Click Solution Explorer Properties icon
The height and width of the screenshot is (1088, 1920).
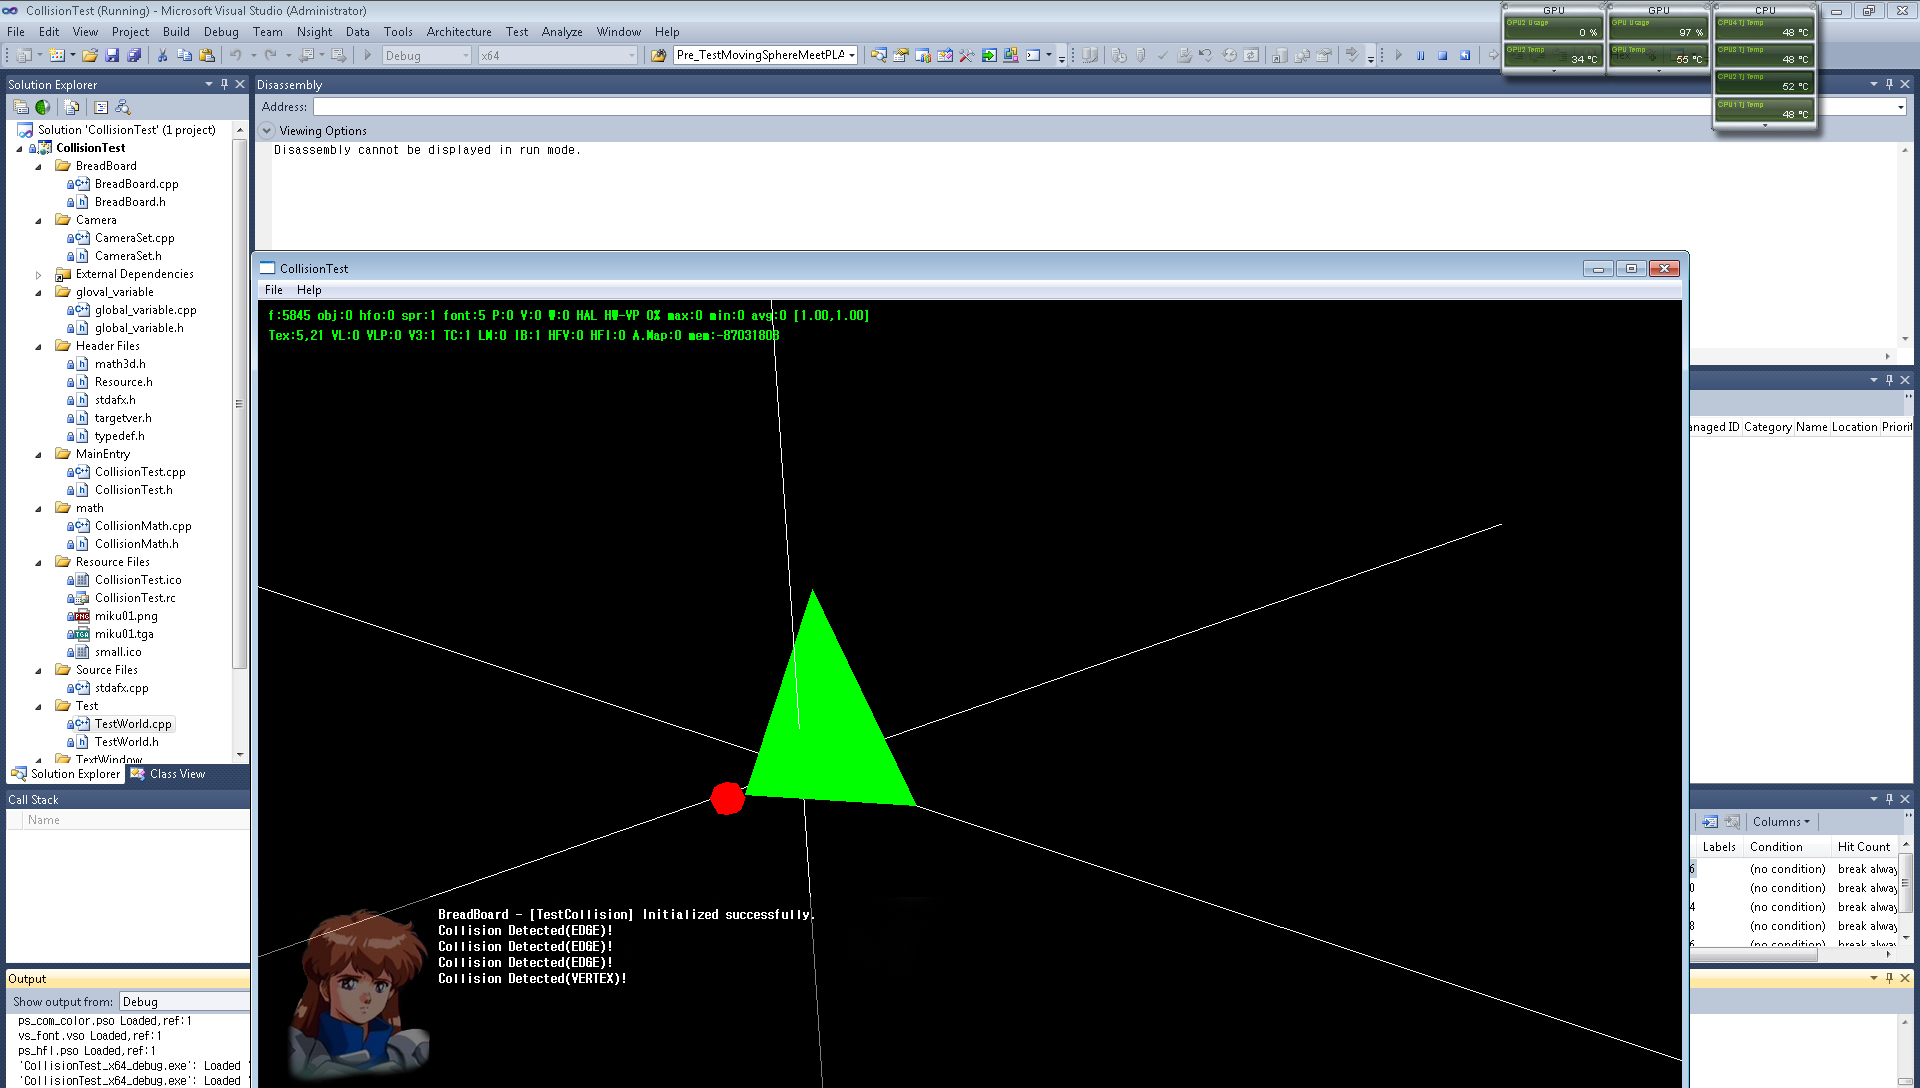[x=21, y=107]
